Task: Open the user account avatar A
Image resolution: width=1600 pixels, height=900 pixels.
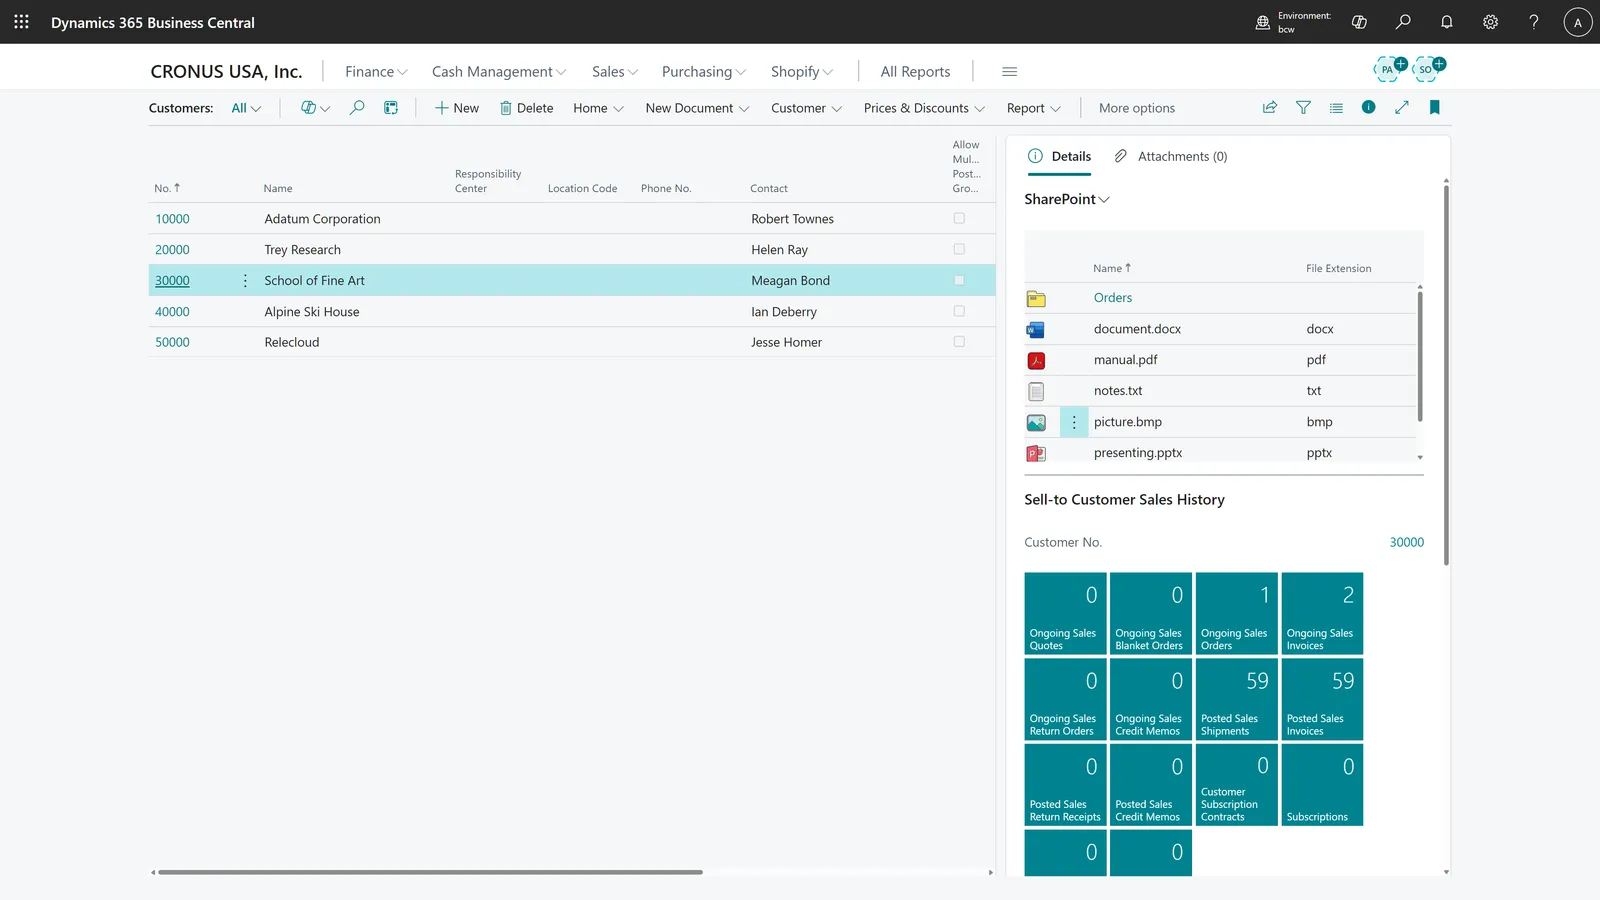Action: pos(1577,22)
